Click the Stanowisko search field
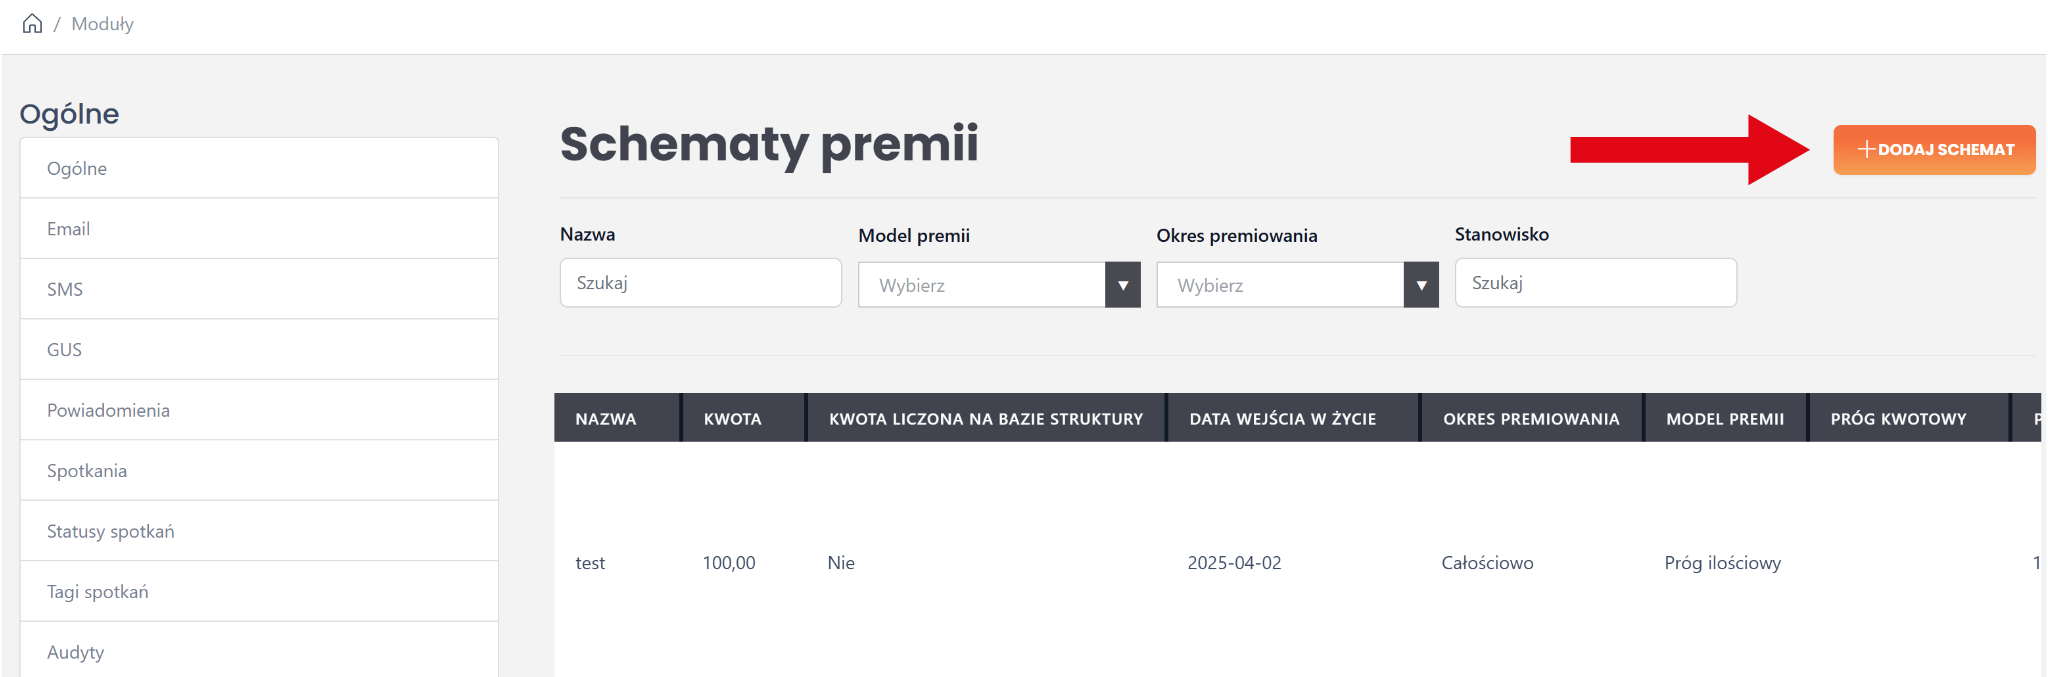2048x677 pixels. [x=1594, y=283]
